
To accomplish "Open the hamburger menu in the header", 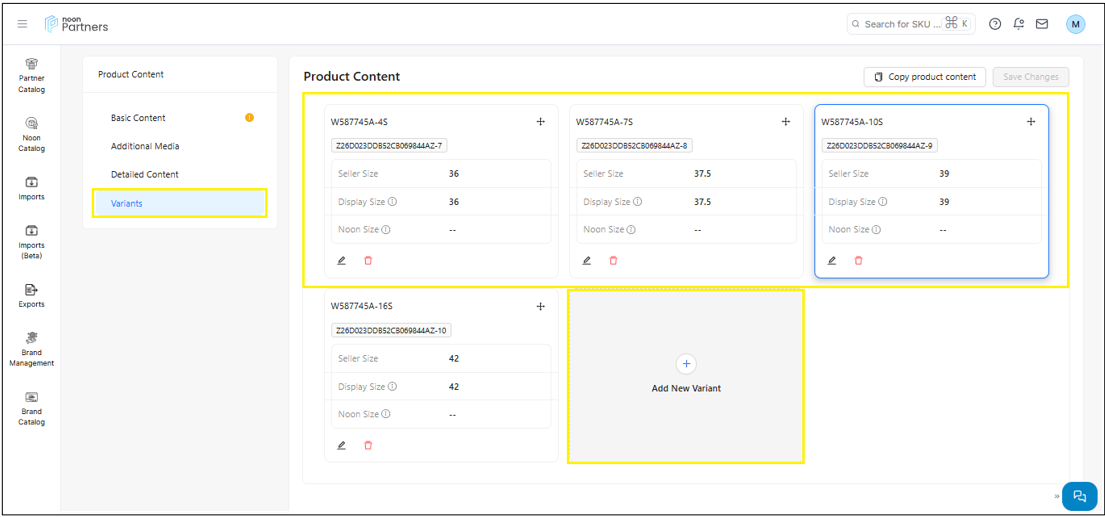I will 23,24.
